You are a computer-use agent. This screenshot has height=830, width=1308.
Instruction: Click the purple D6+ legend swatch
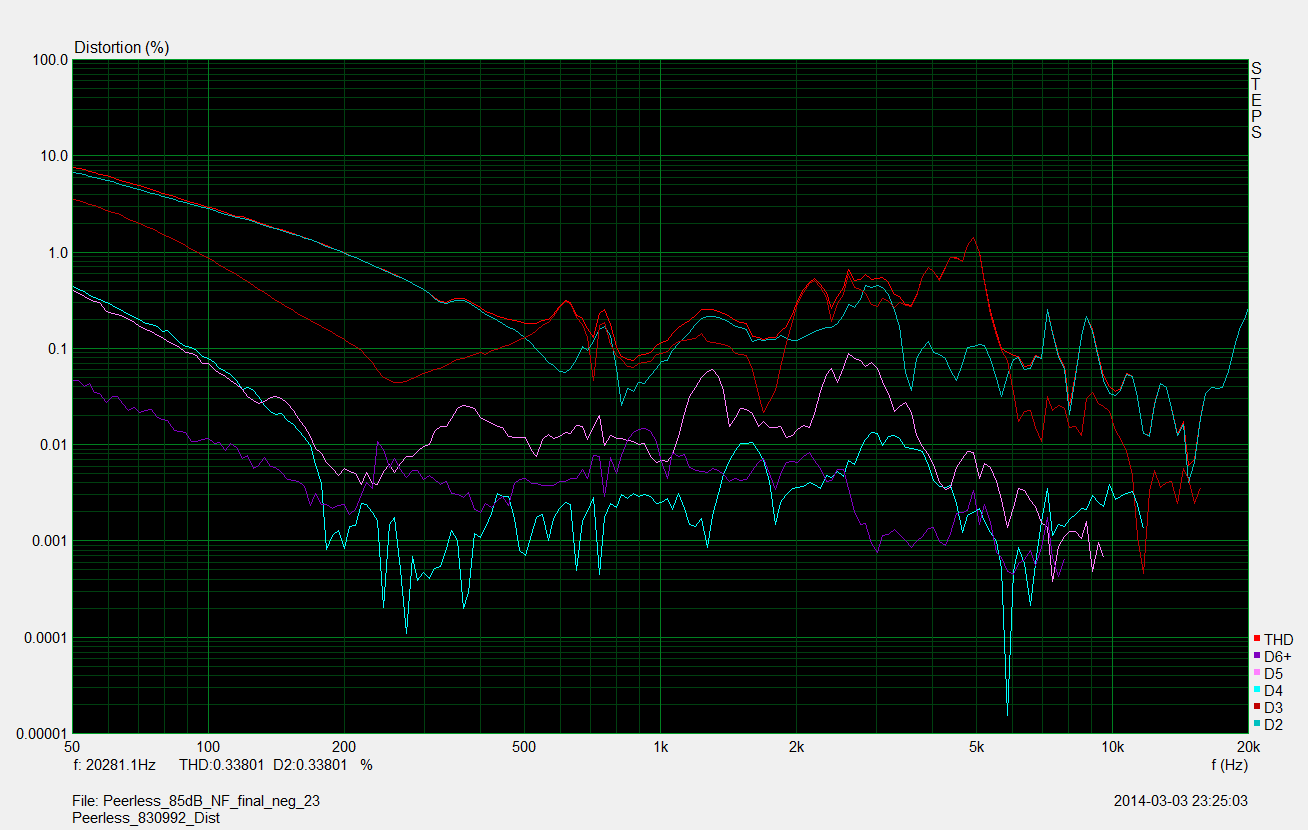pyautogui.click(x=1257, y=656)
